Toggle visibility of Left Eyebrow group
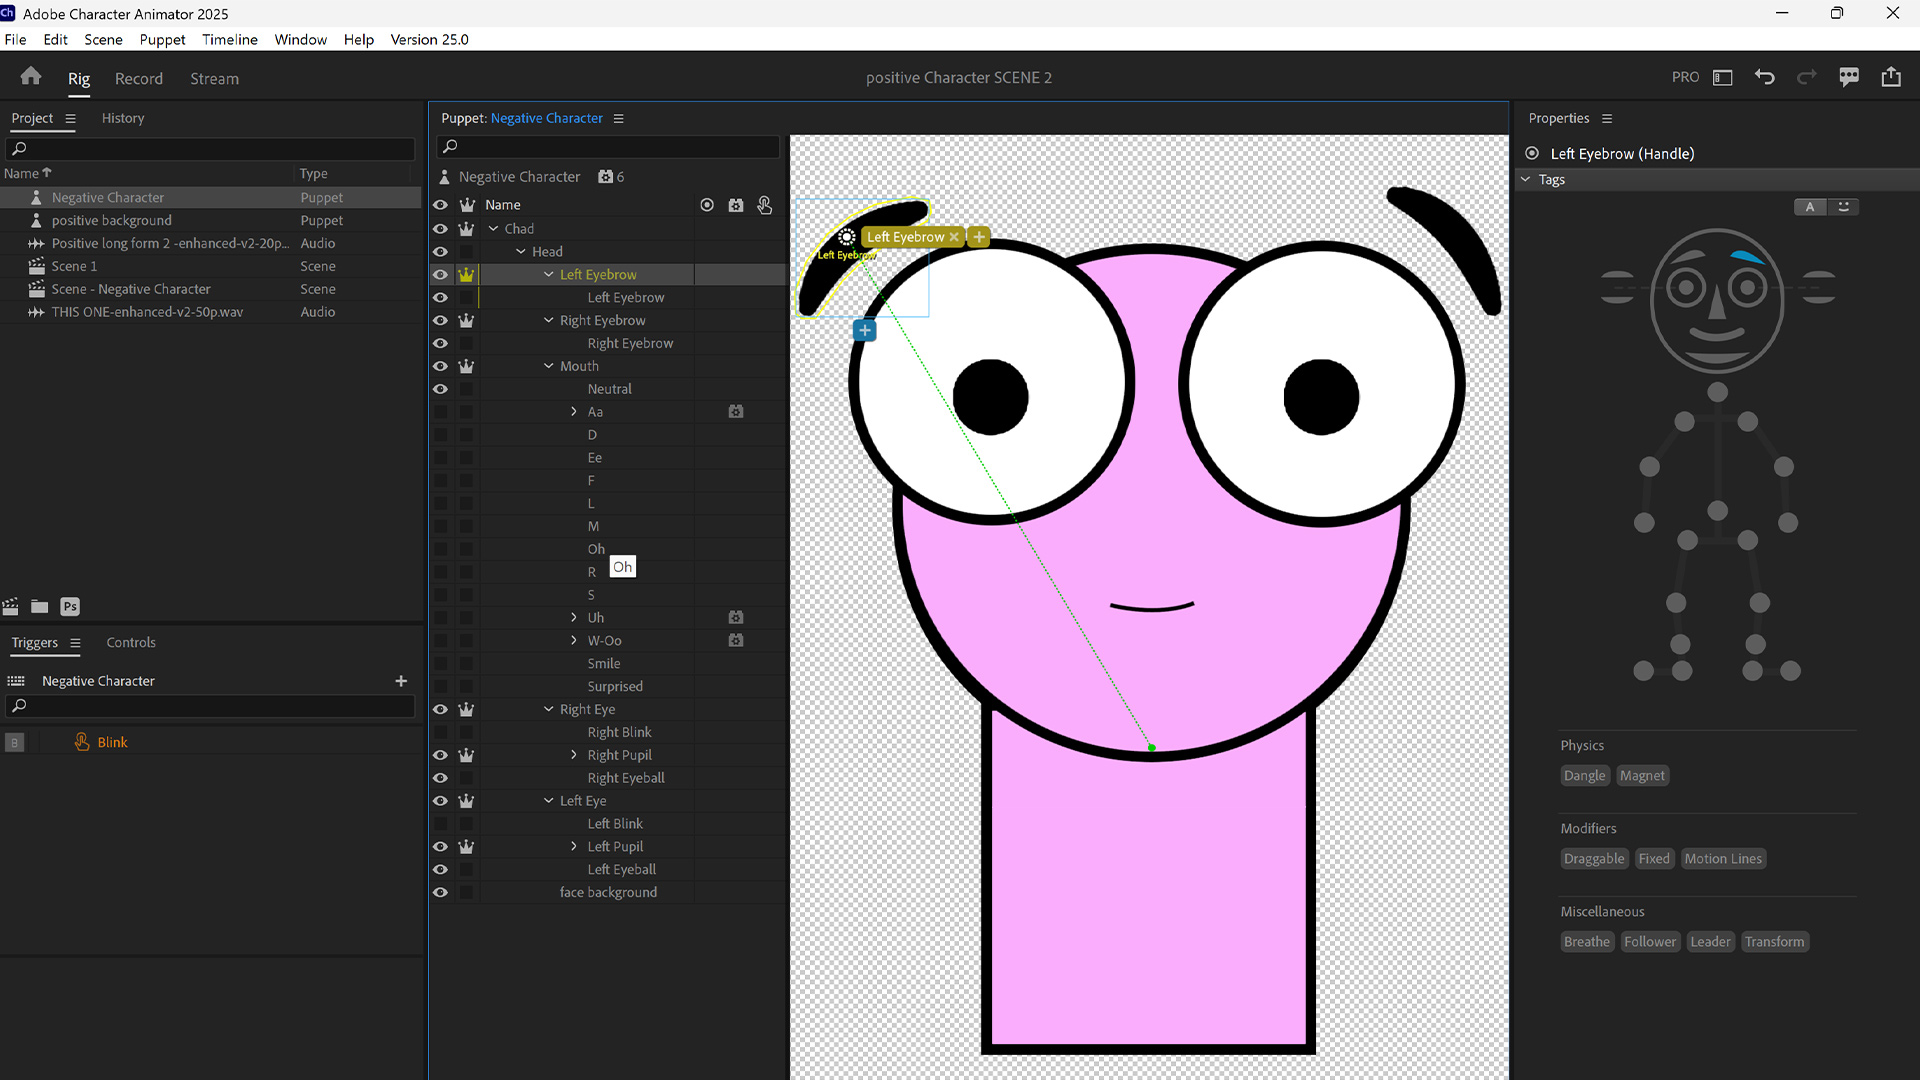 (x=440, y=275)
